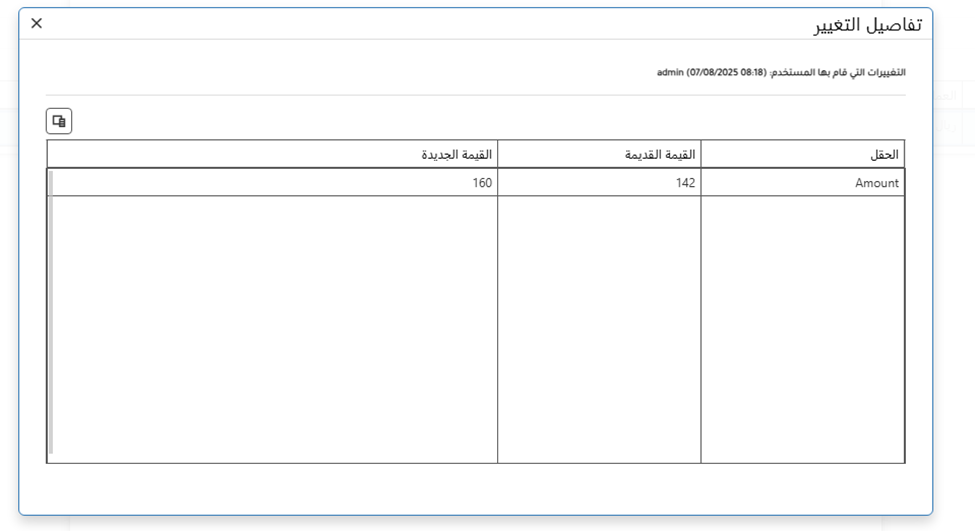Select the Amount field cell

pyautogui.click(x=876, y=183)
